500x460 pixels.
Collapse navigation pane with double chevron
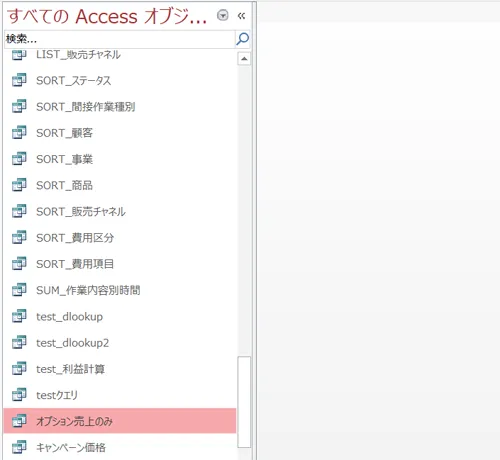(241, 16)
